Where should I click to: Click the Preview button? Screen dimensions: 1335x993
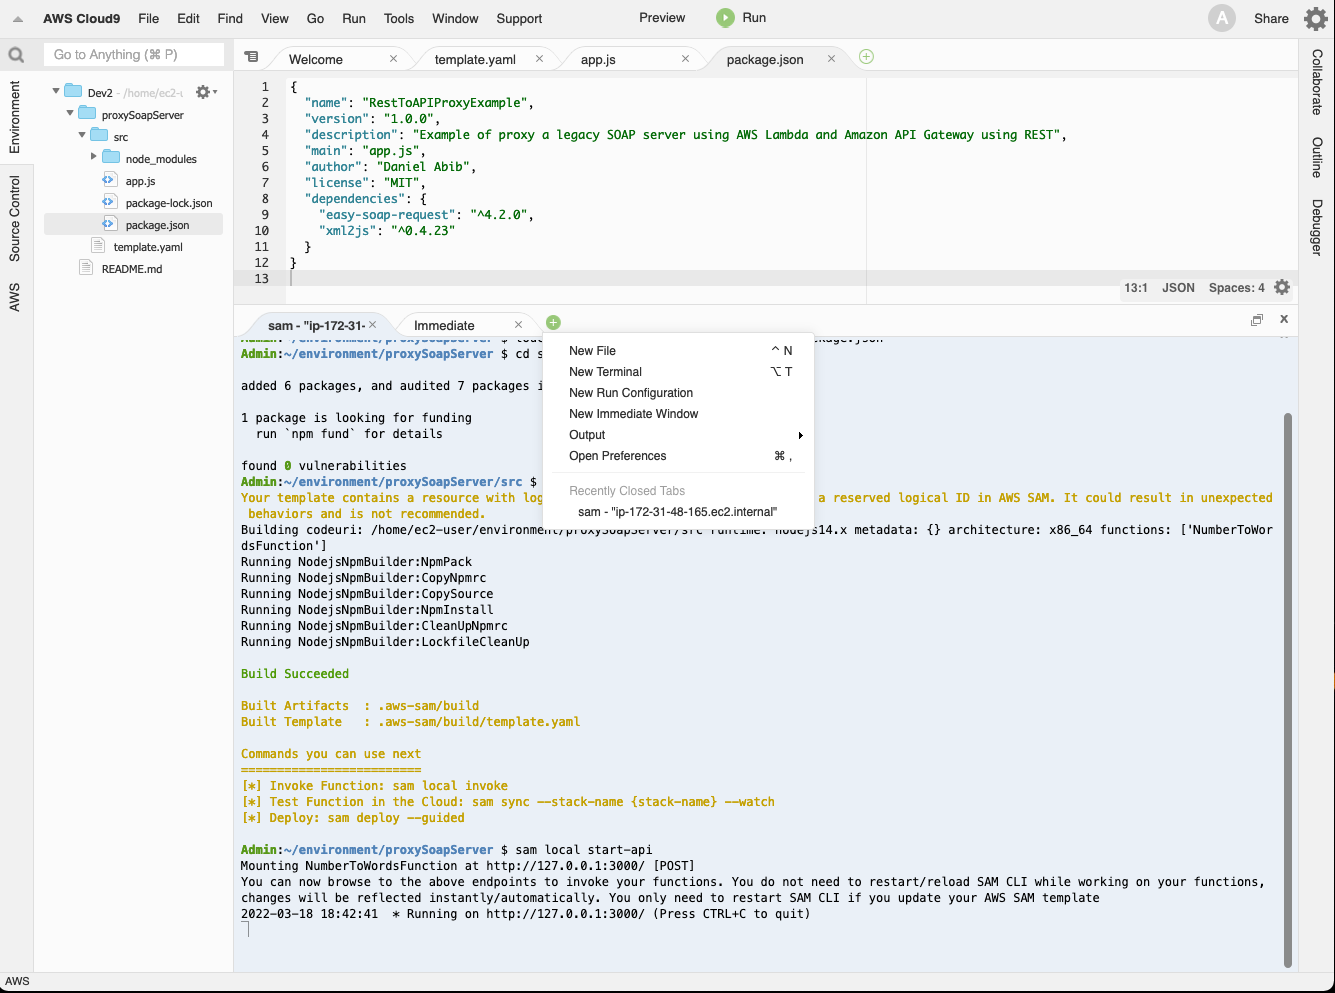tap(662, 18)
